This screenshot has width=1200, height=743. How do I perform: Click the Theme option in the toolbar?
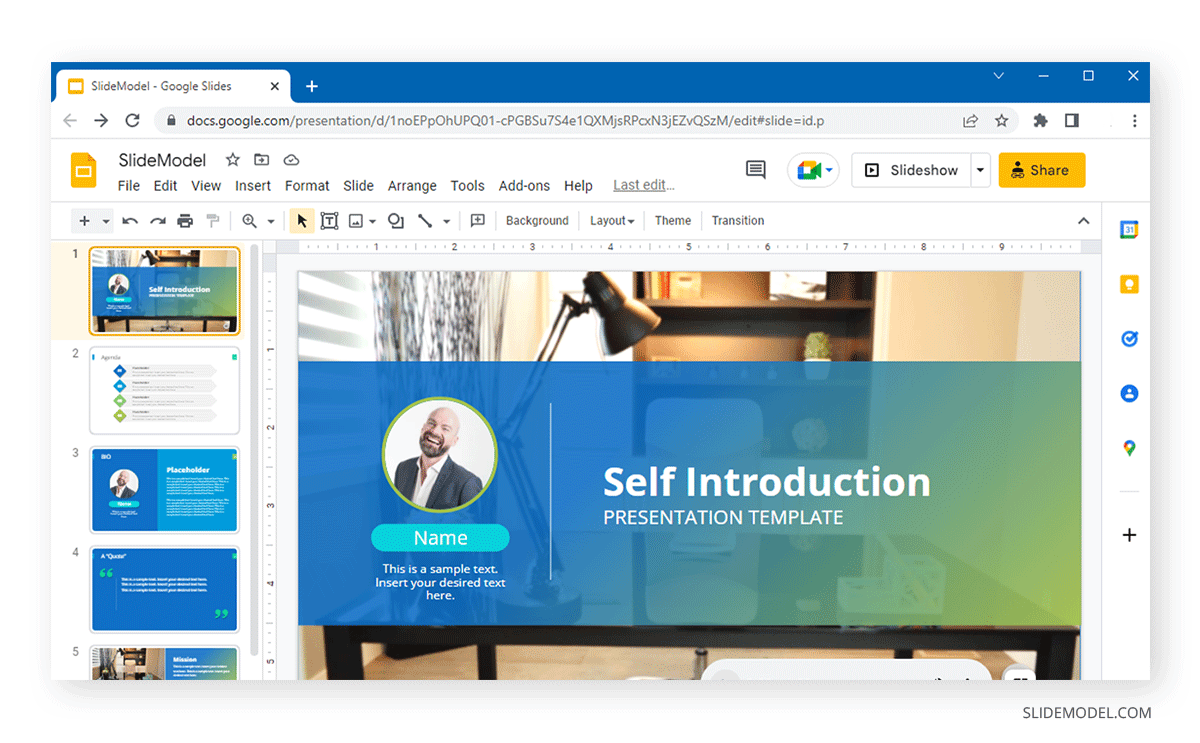coord(672,220)
